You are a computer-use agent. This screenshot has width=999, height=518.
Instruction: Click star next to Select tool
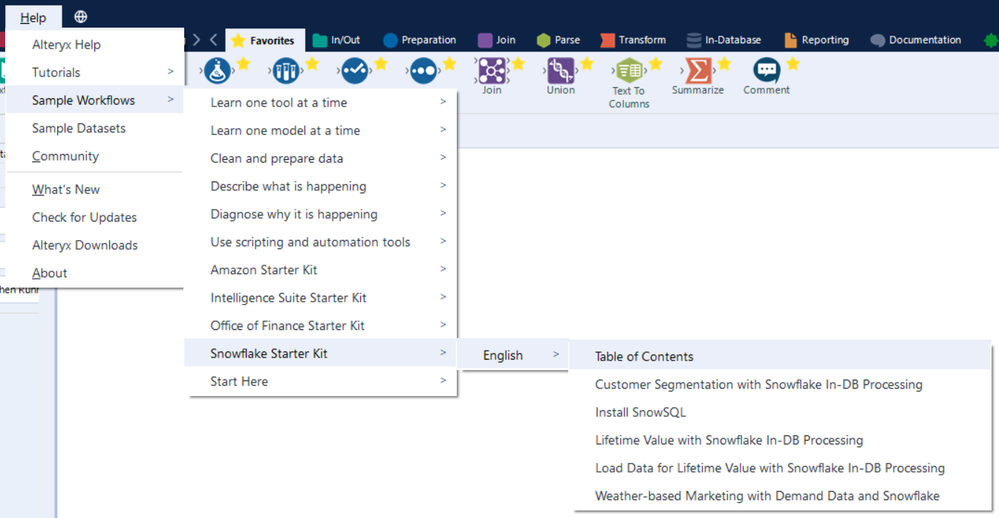(380, 64)
